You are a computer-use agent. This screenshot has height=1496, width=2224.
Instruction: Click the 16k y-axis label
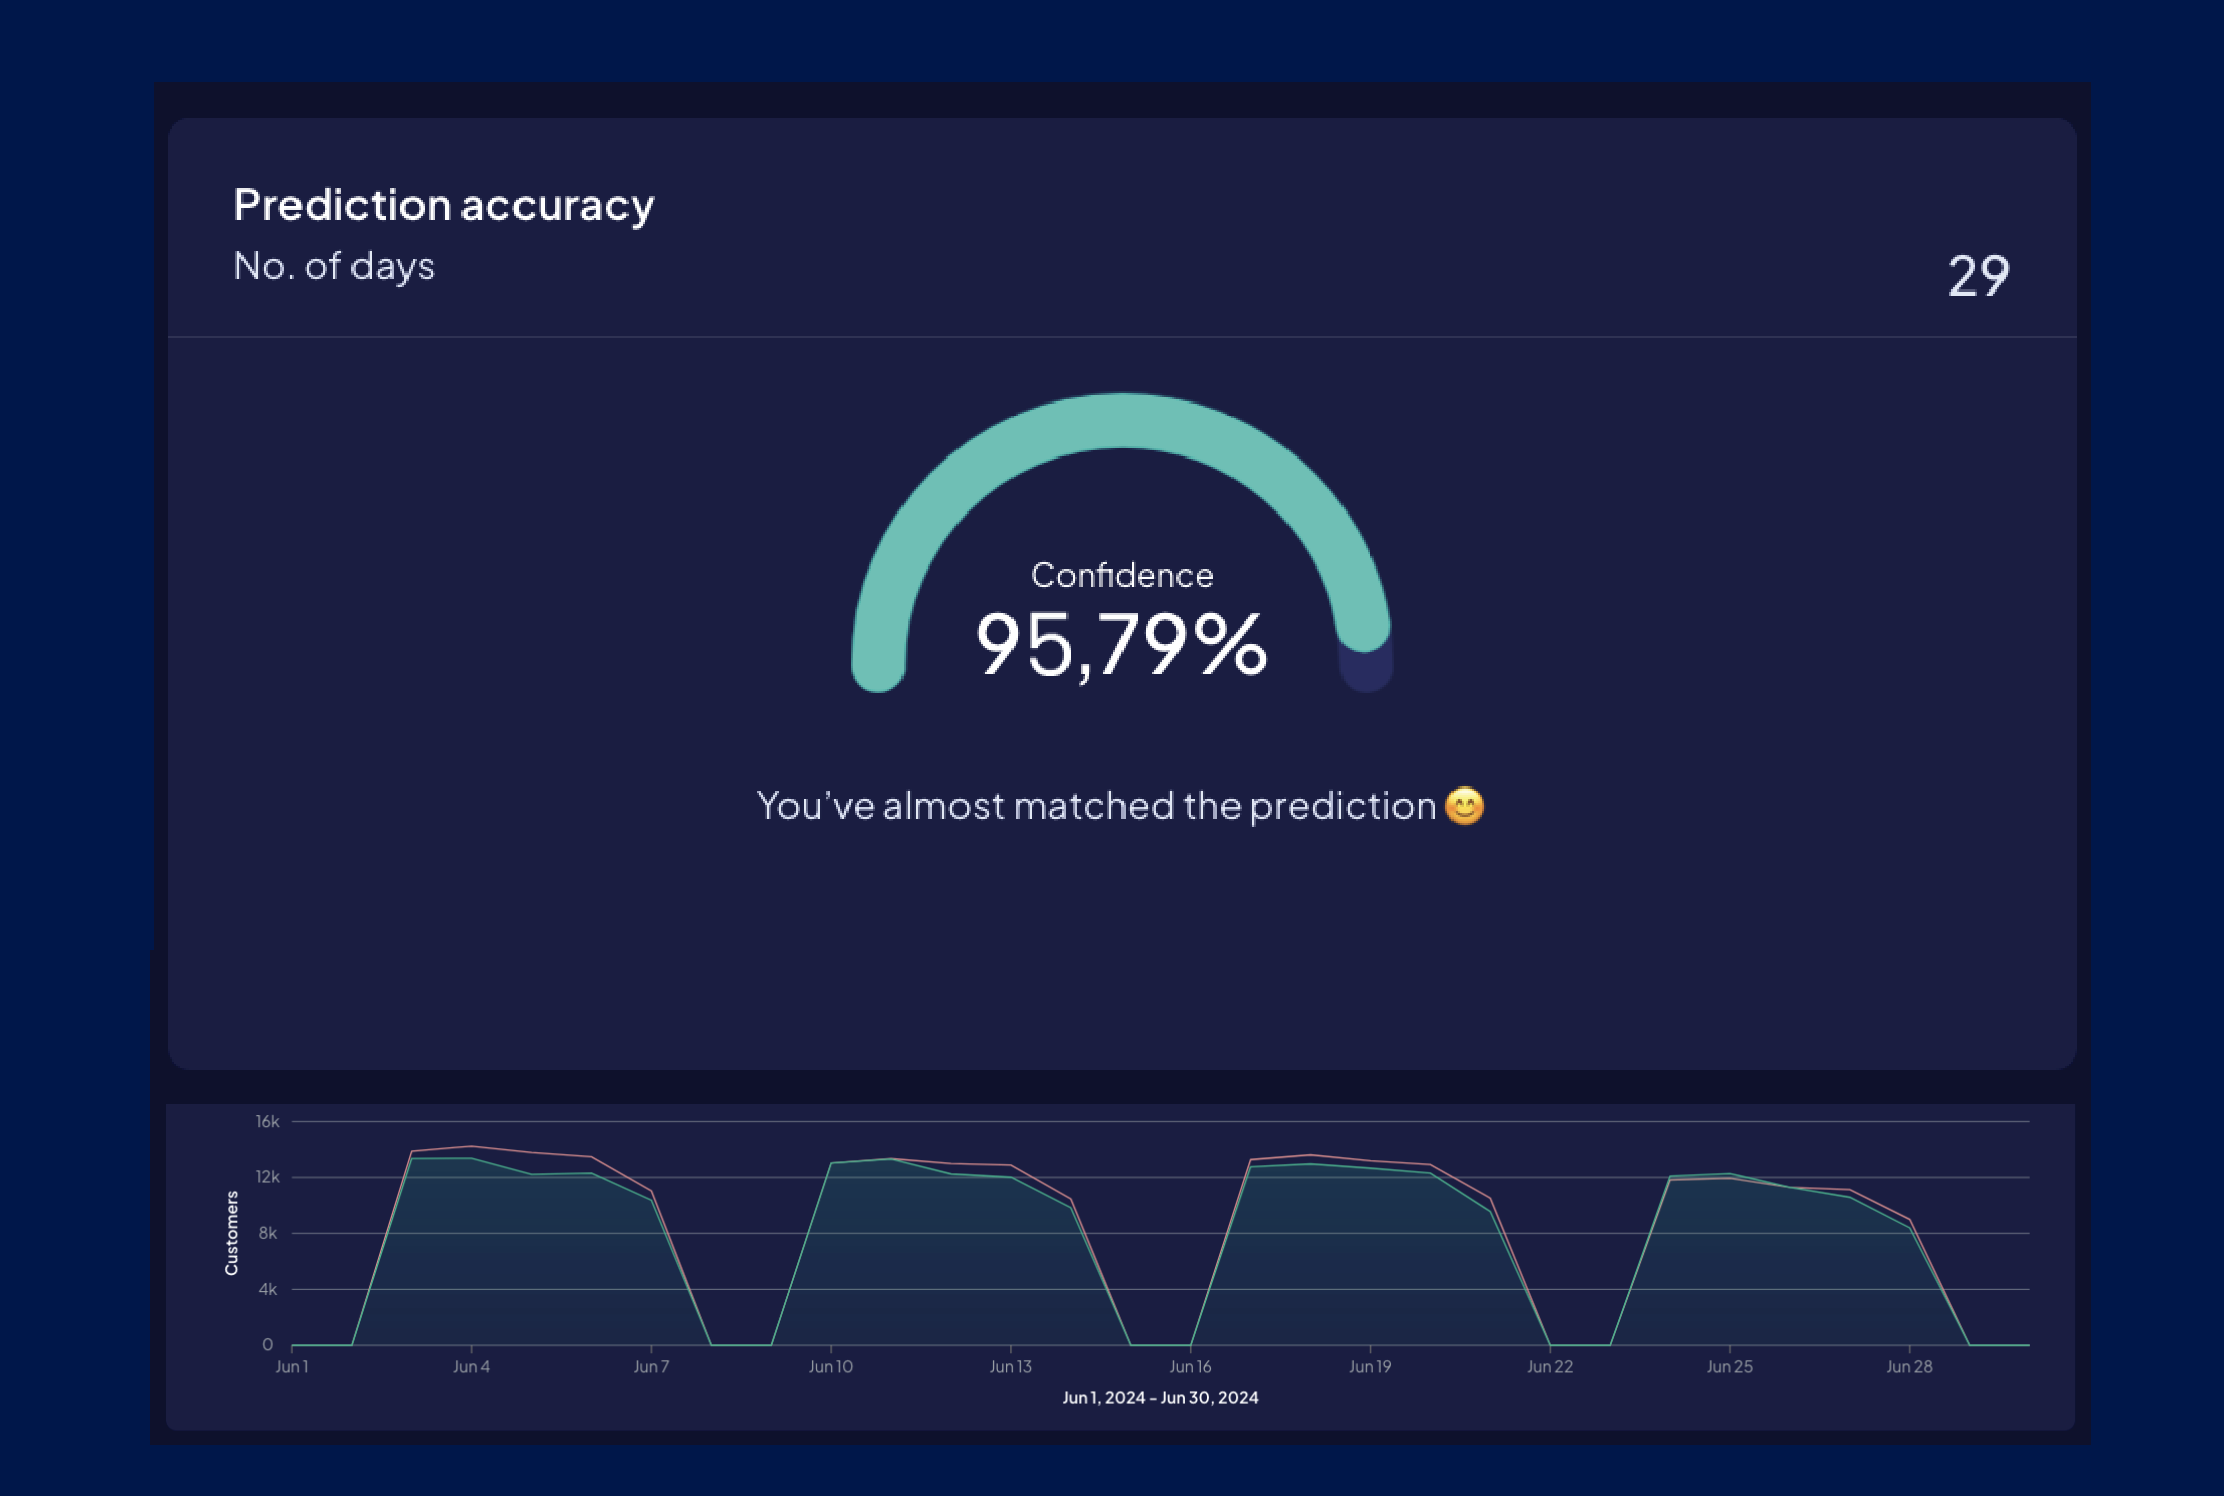click(267, 1122)
